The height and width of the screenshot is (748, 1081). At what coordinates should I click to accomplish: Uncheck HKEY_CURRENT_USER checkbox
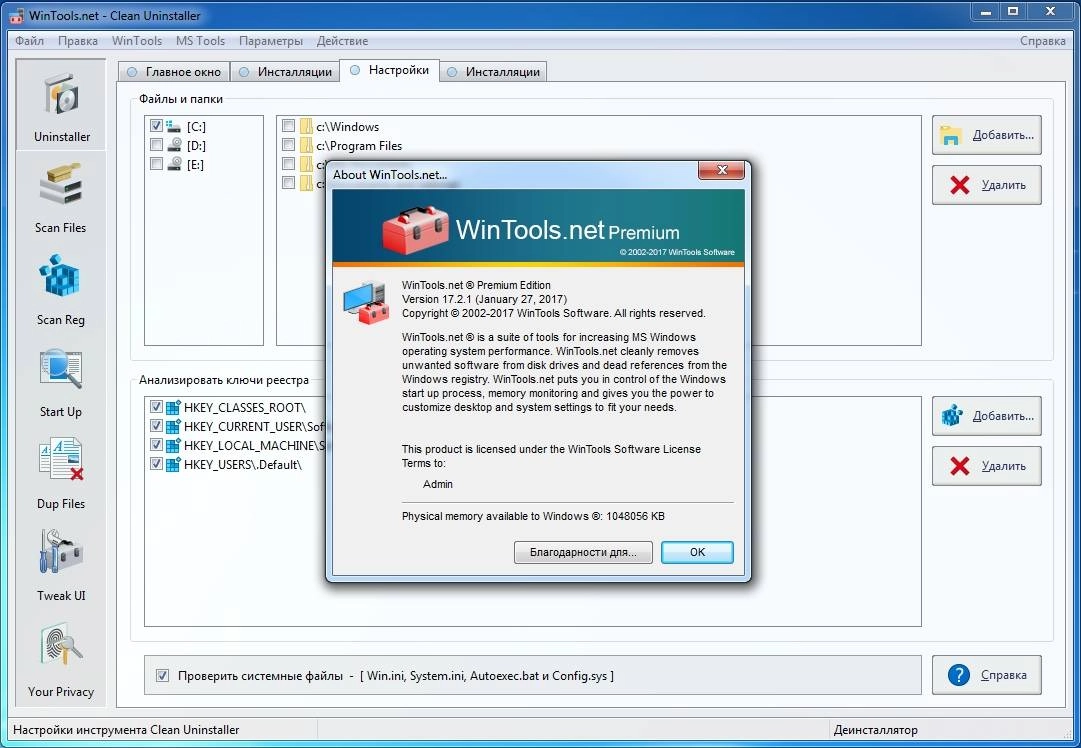[156, 426]
